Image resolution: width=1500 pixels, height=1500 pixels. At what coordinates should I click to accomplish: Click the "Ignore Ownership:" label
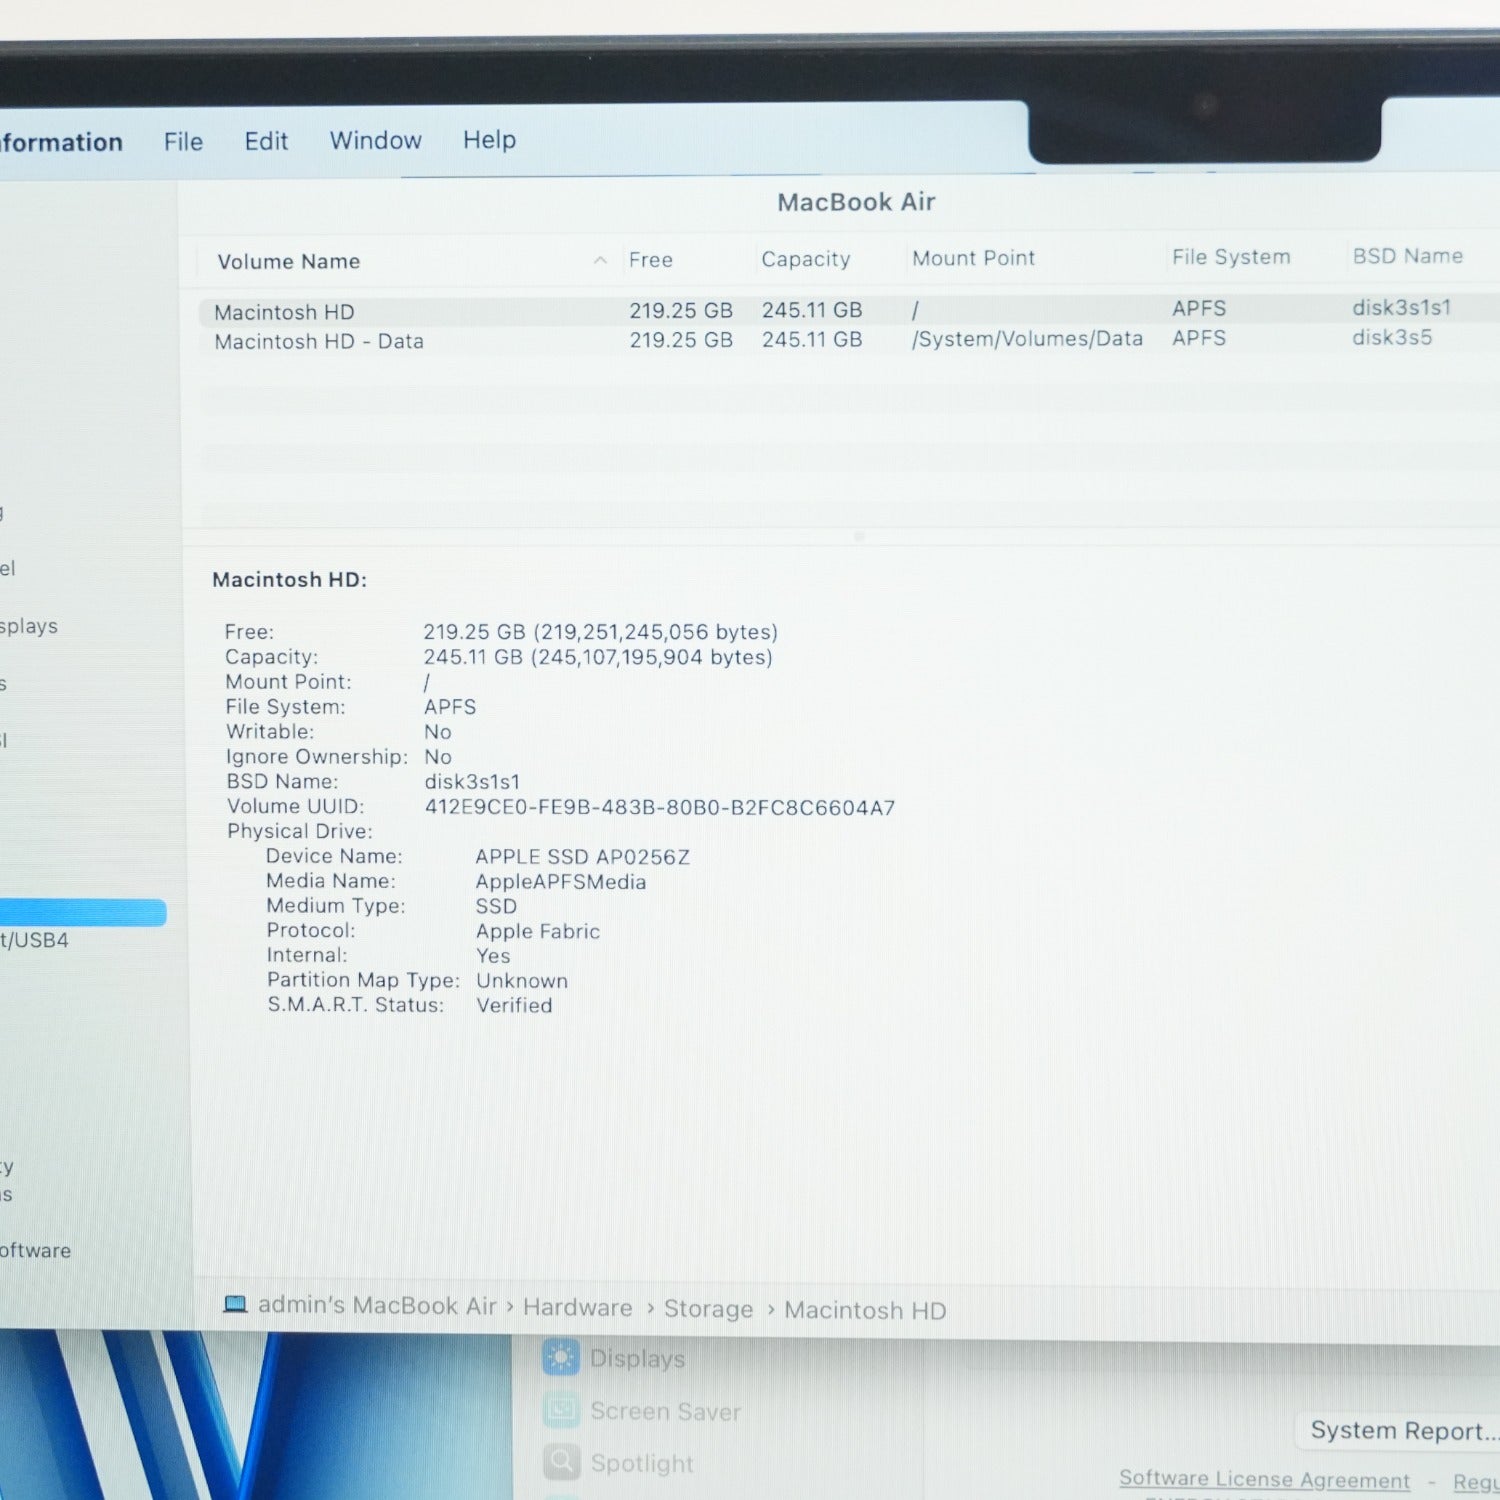317,757
